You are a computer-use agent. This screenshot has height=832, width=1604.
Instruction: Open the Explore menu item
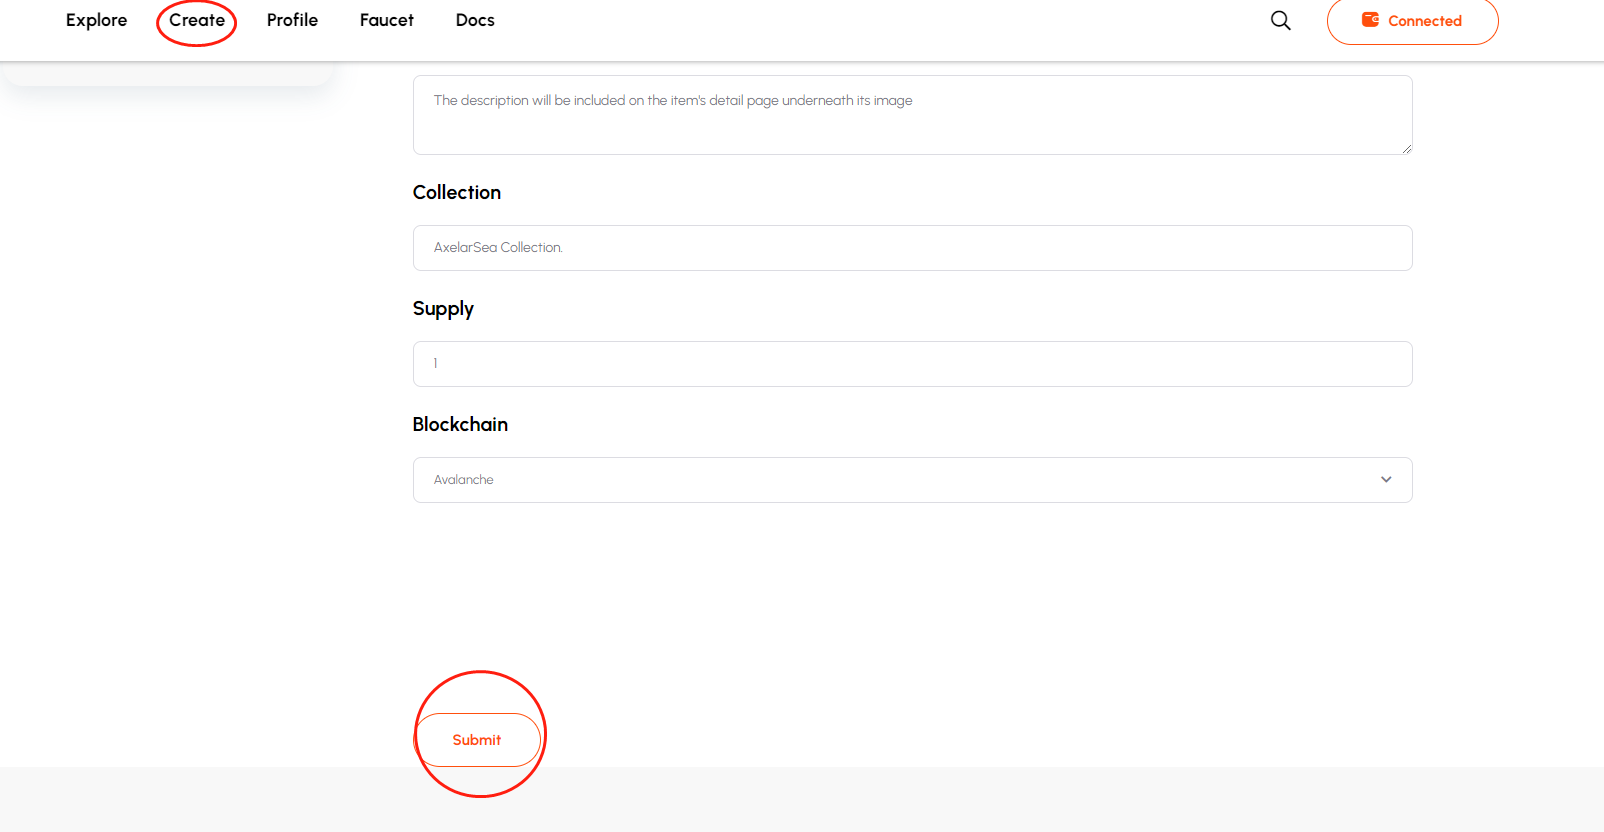[x=96, y=20]
